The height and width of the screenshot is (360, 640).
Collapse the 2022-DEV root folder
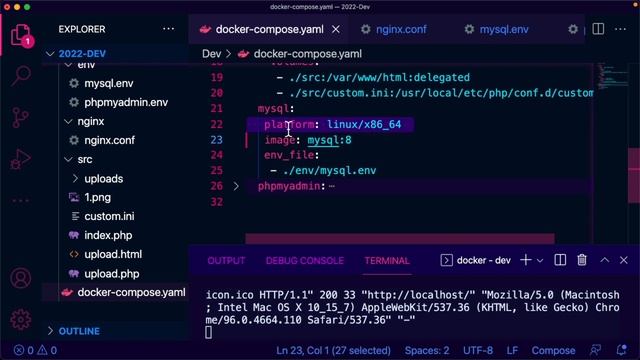pos(82,53)
